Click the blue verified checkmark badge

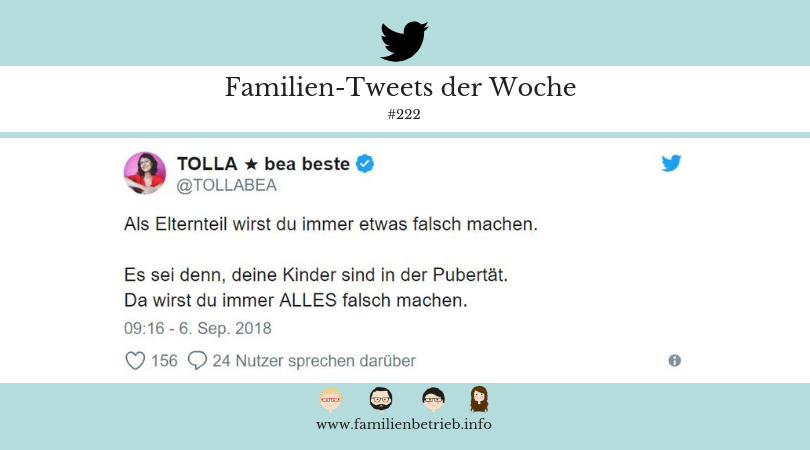tap(365, 164)
